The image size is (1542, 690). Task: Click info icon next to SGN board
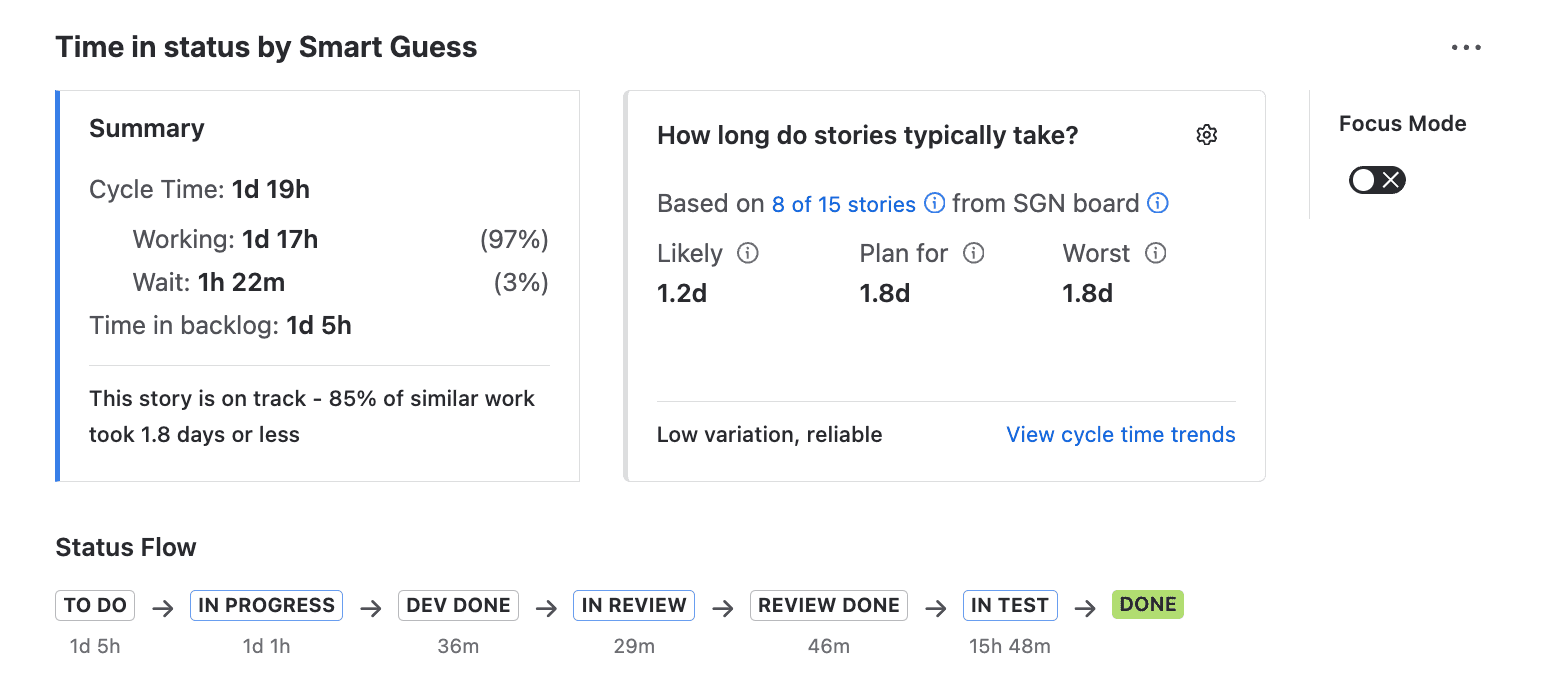tap(1157, 204)
